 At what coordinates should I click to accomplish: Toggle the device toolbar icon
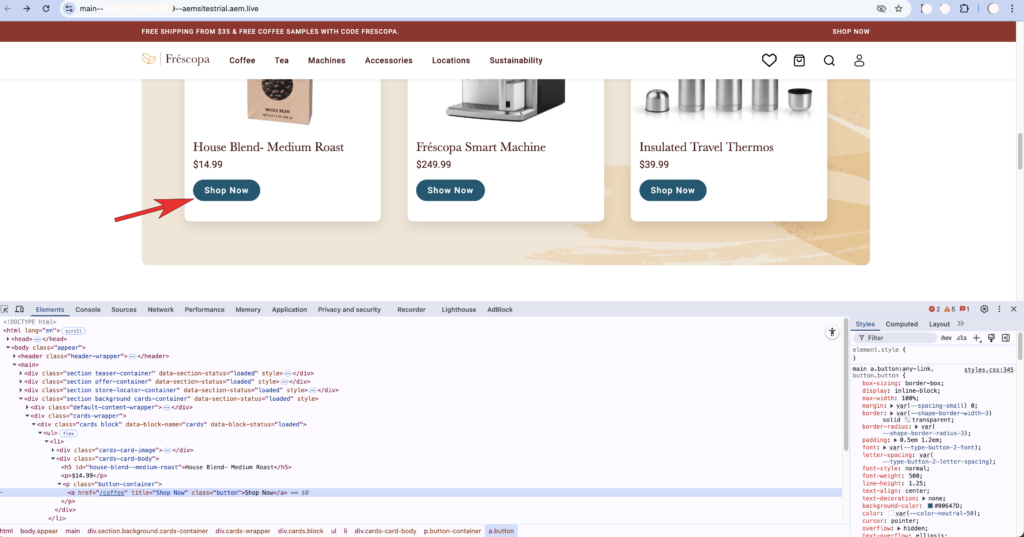coord(20,310)
